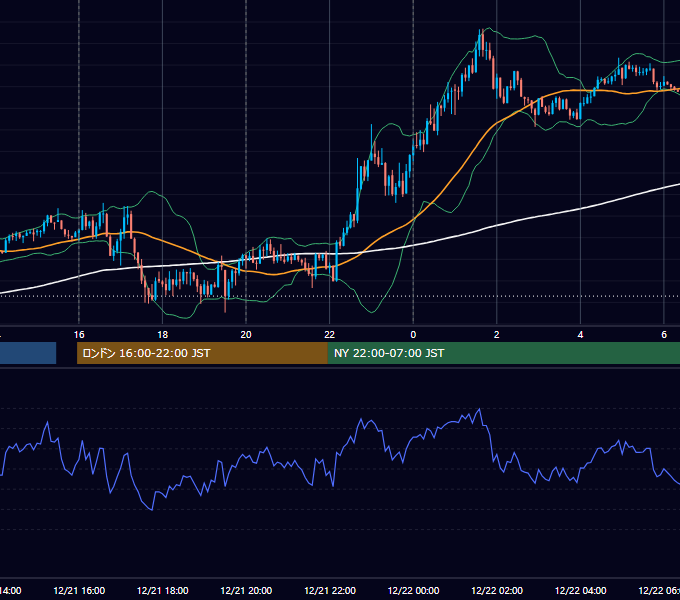Click the 4 hour label on price chart axis
The height and width of the screenshot is (600, 680).
(580, 334)
